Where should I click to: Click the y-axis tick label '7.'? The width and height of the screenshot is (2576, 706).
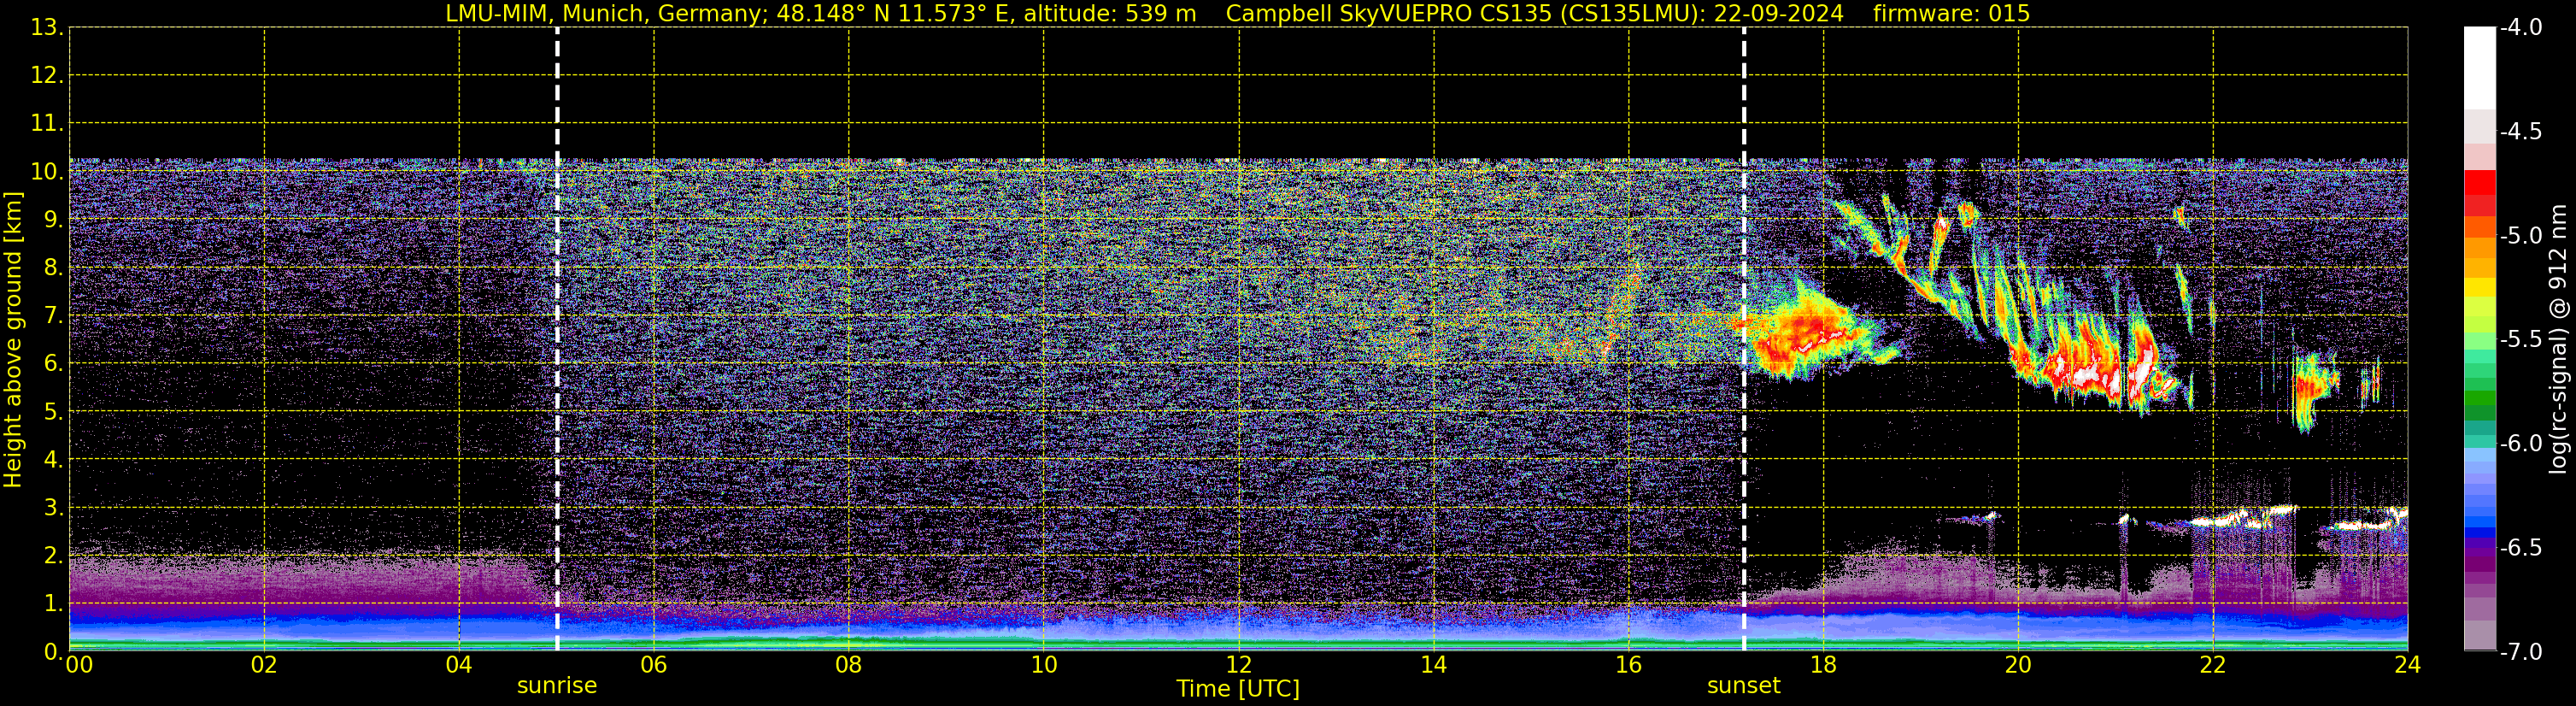click(x=53, y=315)
